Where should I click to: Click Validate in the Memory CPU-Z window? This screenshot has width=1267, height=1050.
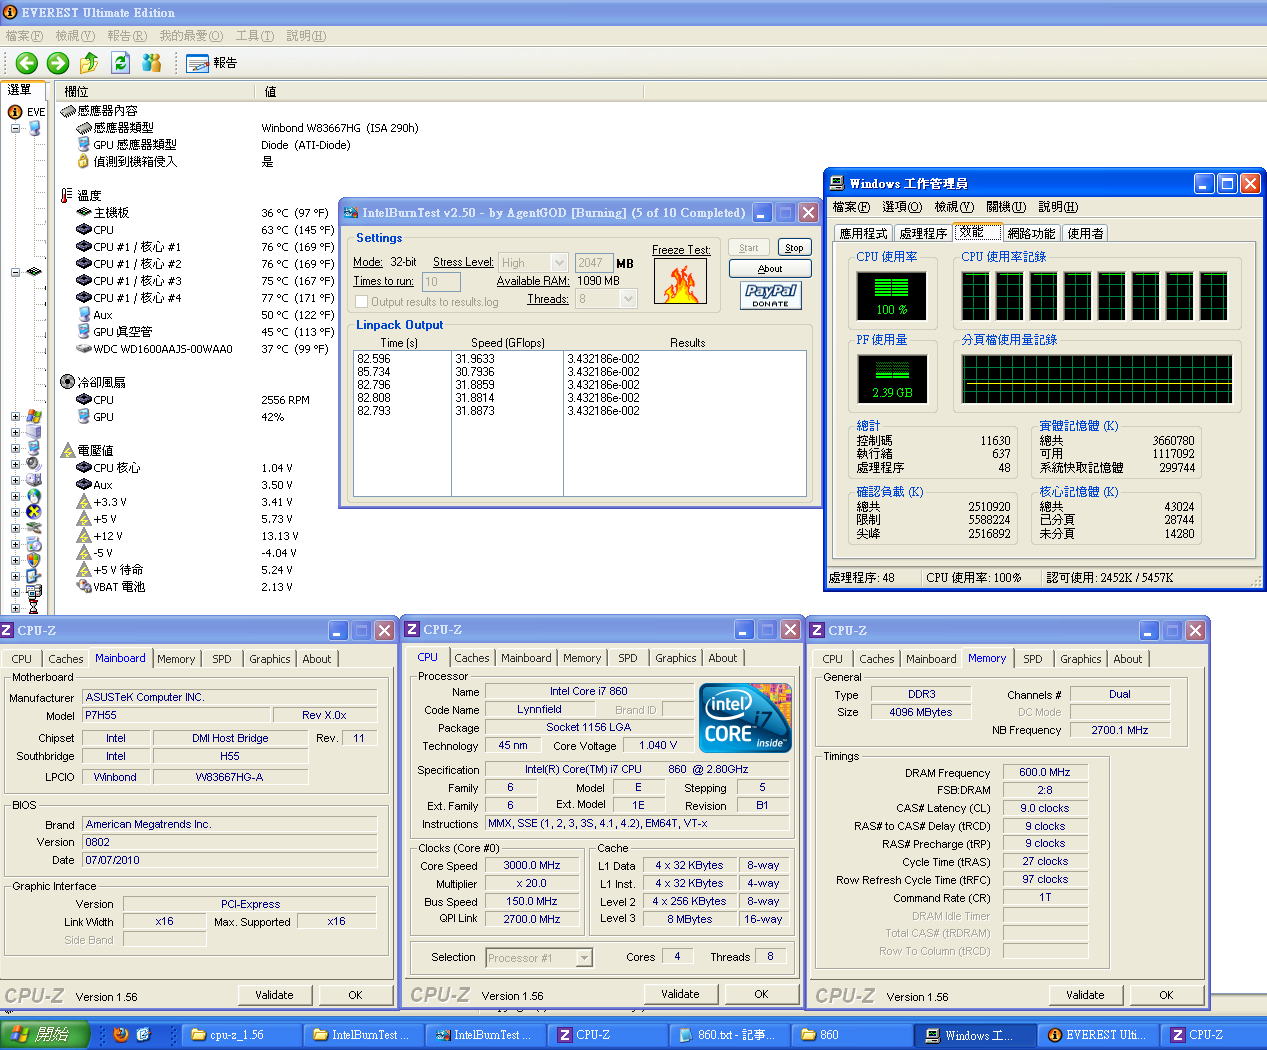tap(1085, 995)
